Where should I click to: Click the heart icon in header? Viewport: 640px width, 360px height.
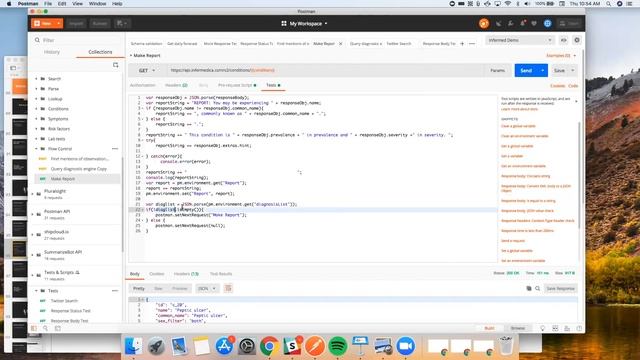[x=534, y=24]
